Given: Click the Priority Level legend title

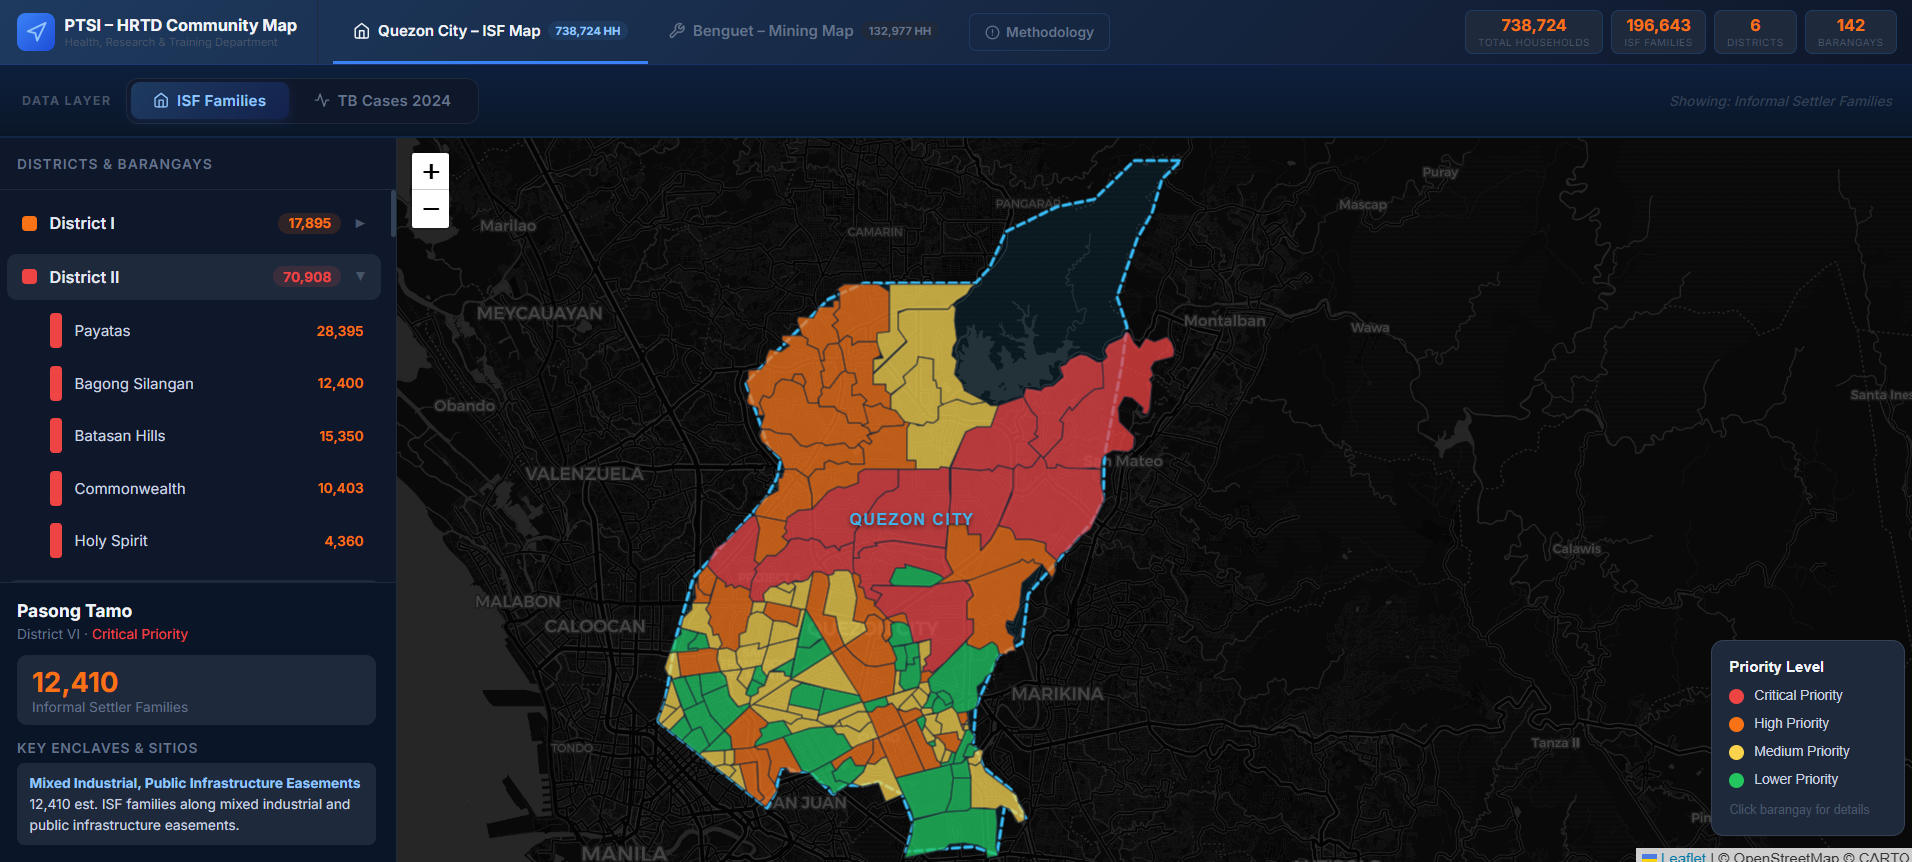Looking at the screenshot, I should (x=1776, y=667).
